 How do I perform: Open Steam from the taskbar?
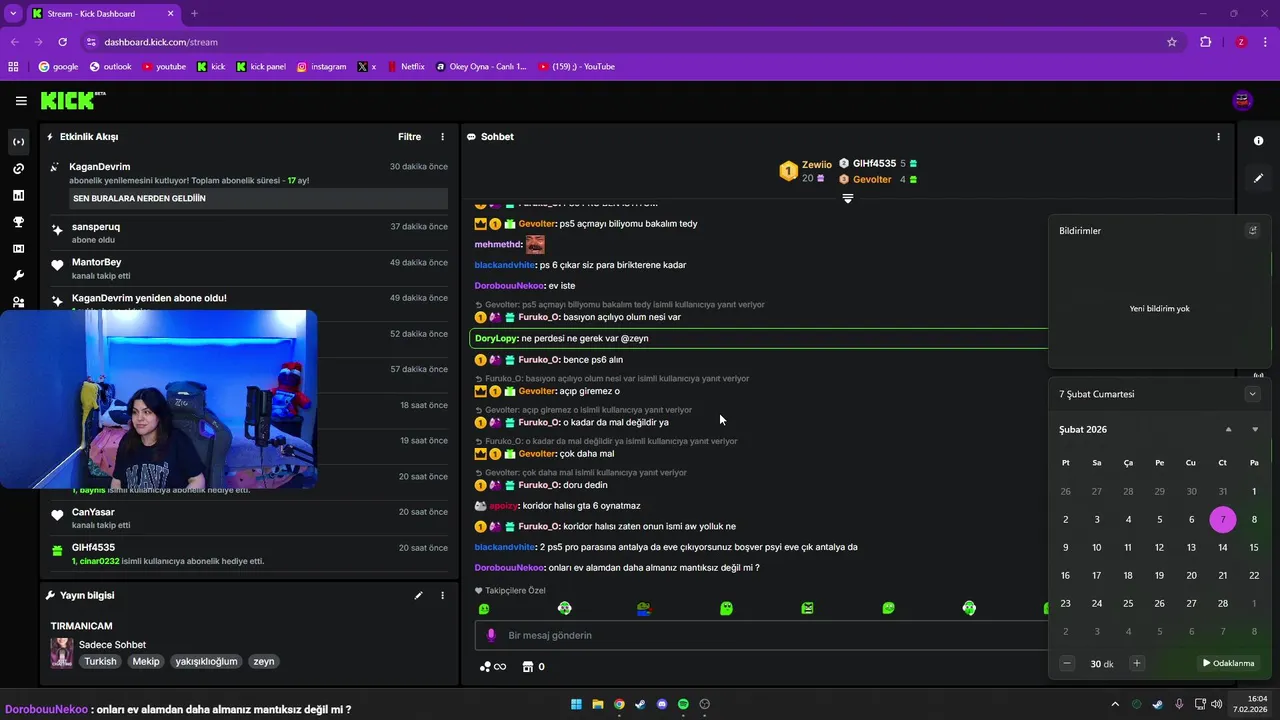coord(641,704)
